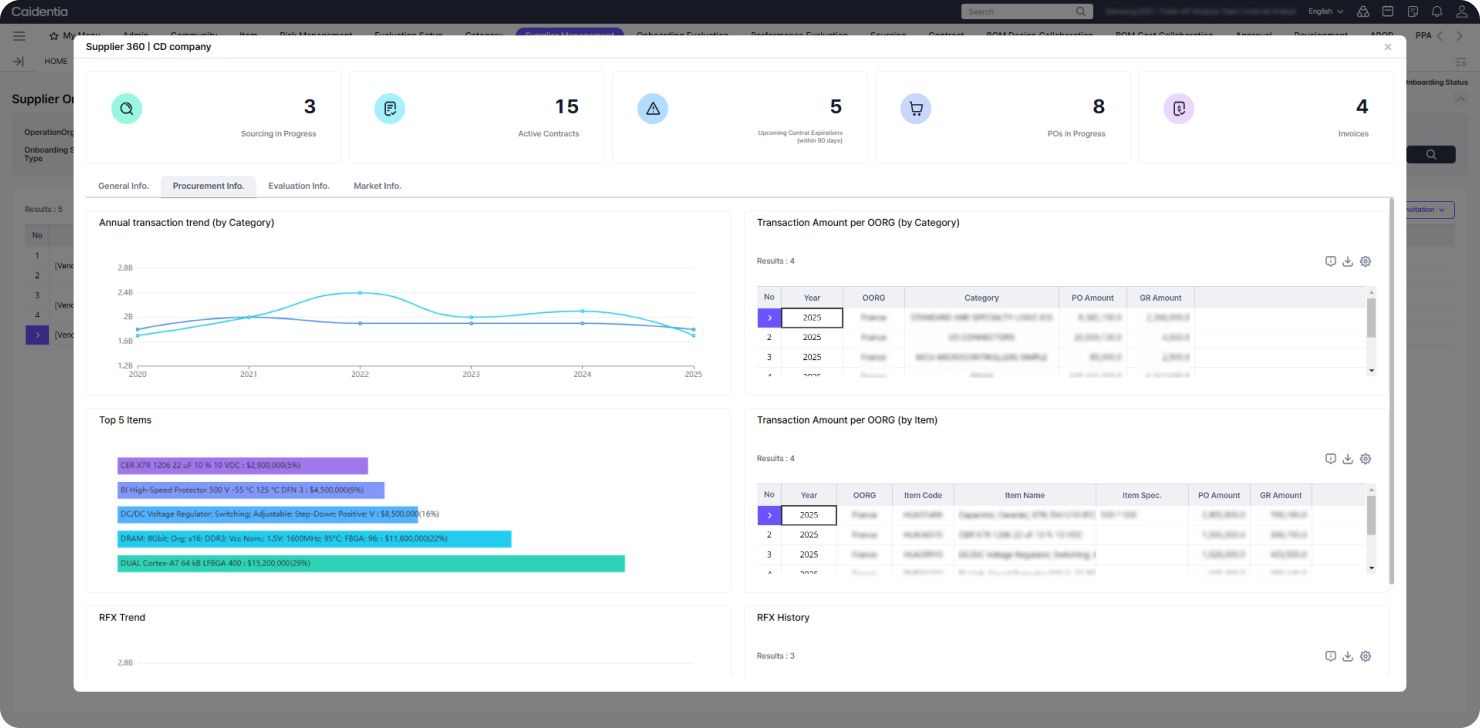Select the Market Info. tab
The width and height of the screenshot is (1480, 728).
click(x=377, y=186)
